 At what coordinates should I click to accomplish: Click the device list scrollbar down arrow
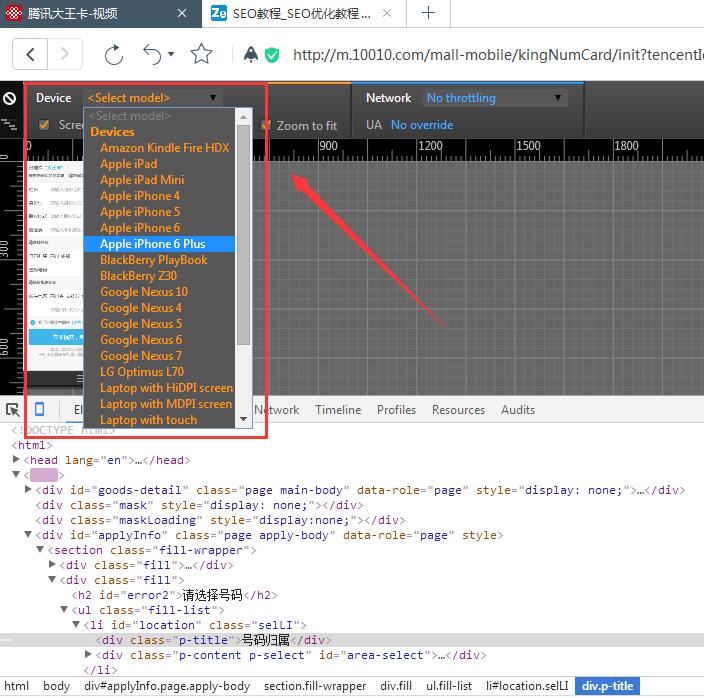coord(243,419)
